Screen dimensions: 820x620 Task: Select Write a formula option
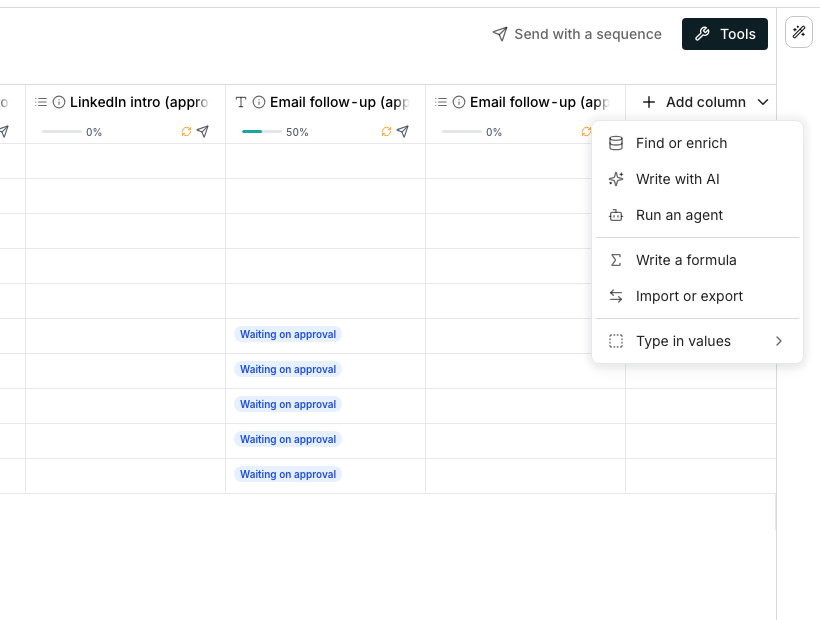tap(697, 260)
